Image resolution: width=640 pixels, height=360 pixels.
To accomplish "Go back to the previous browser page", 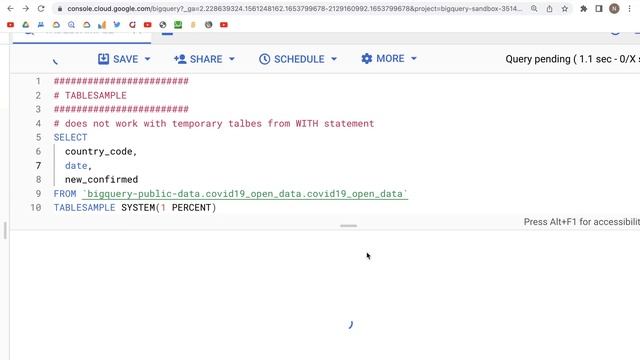I will click(x=11, y=9).
